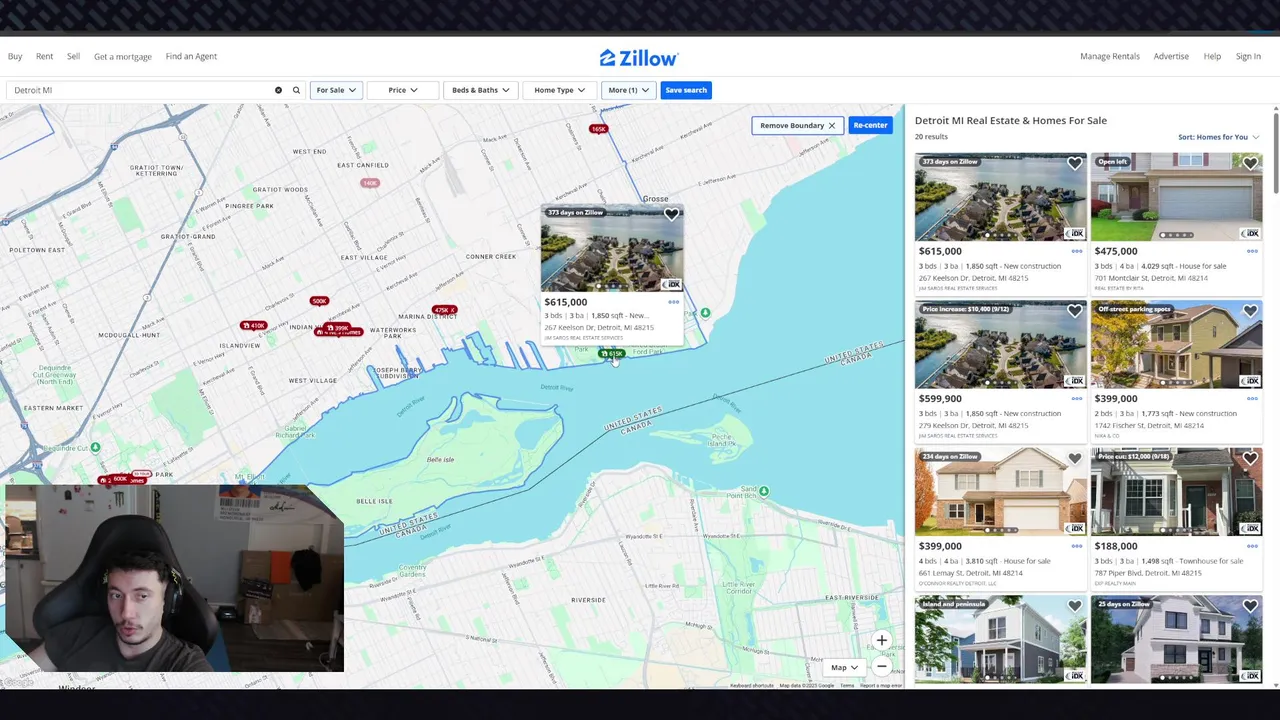Open the Buy menu
The image size is (1280, 720).
click(15, 56)
